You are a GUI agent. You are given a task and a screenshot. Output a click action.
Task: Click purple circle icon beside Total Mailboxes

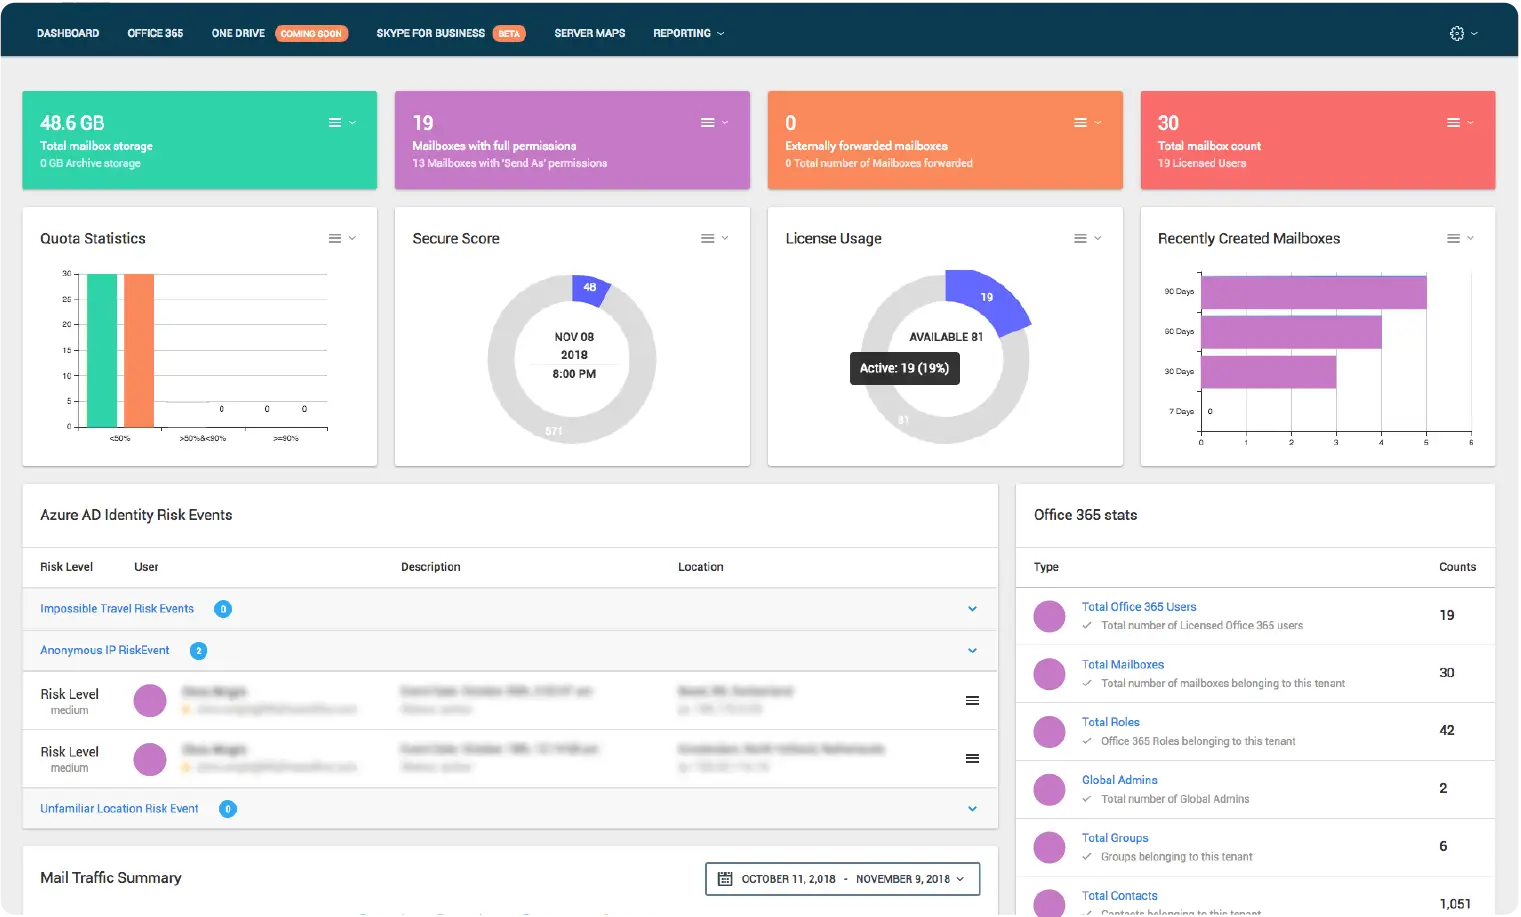coord(1049,674)
